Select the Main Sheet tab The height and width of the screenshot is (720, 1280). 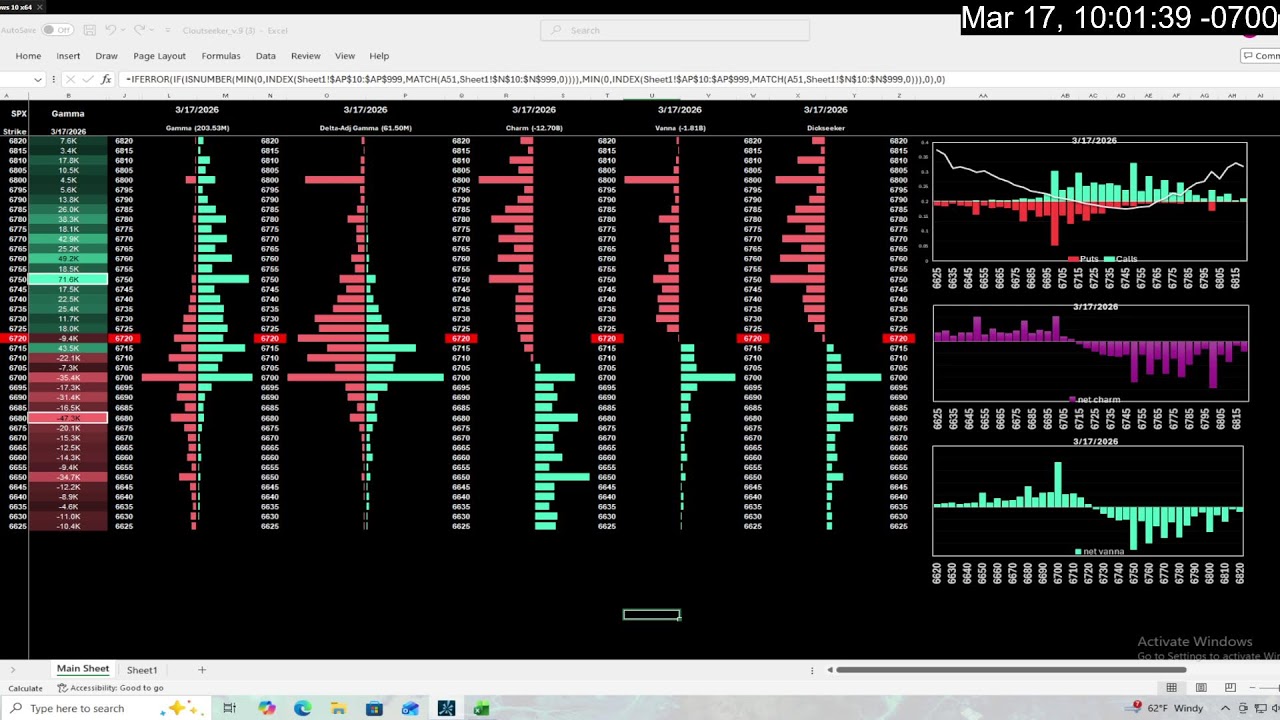[83, 669]
